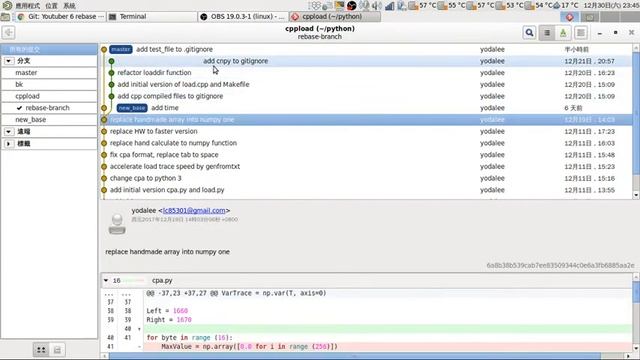Click the checkmark beside rebase-branch
Screen dimensions: 640x360
(19, 108)
